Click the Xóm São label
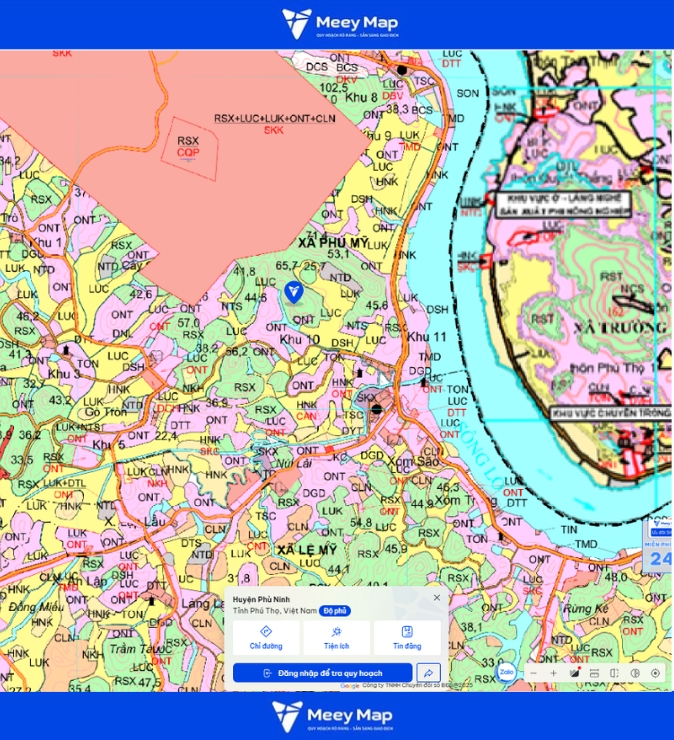Image resolution: width=674 pixels, height=740 pixels. coord(413,461)
